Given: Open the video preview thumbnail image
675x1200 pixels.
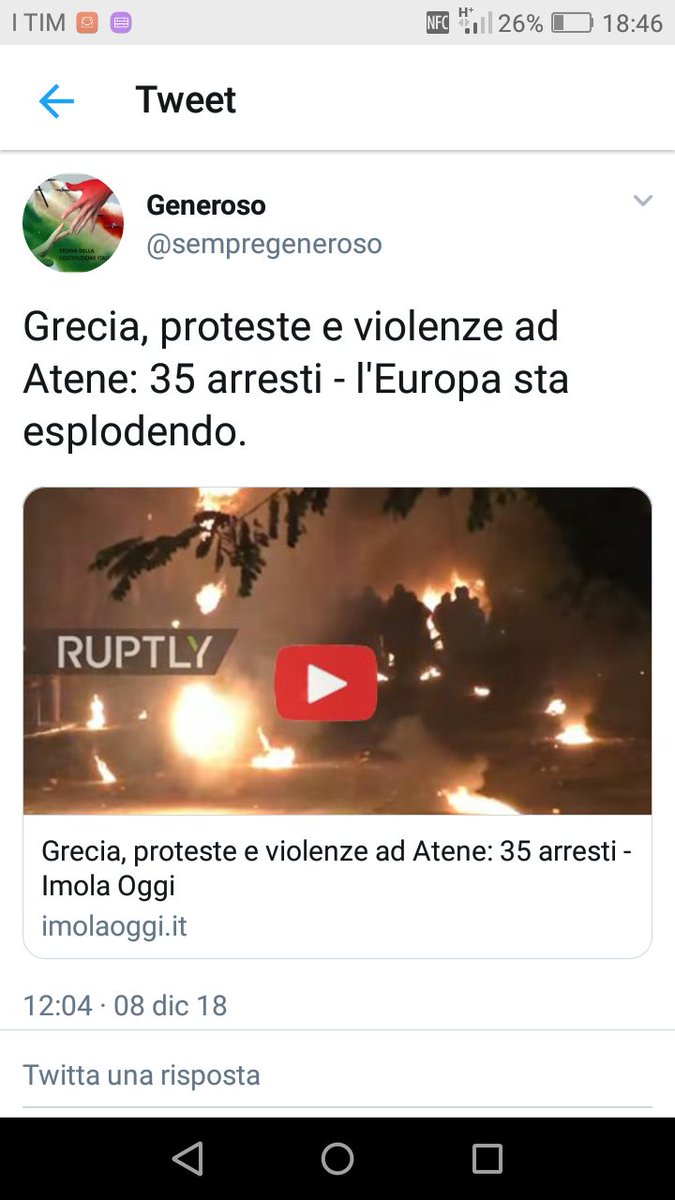Looking at the screenshot, I should coord(337,651).
